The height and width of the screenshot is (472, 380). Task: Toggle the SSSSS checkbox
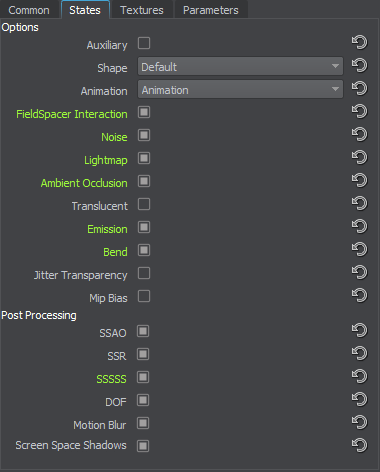[143, 378]
